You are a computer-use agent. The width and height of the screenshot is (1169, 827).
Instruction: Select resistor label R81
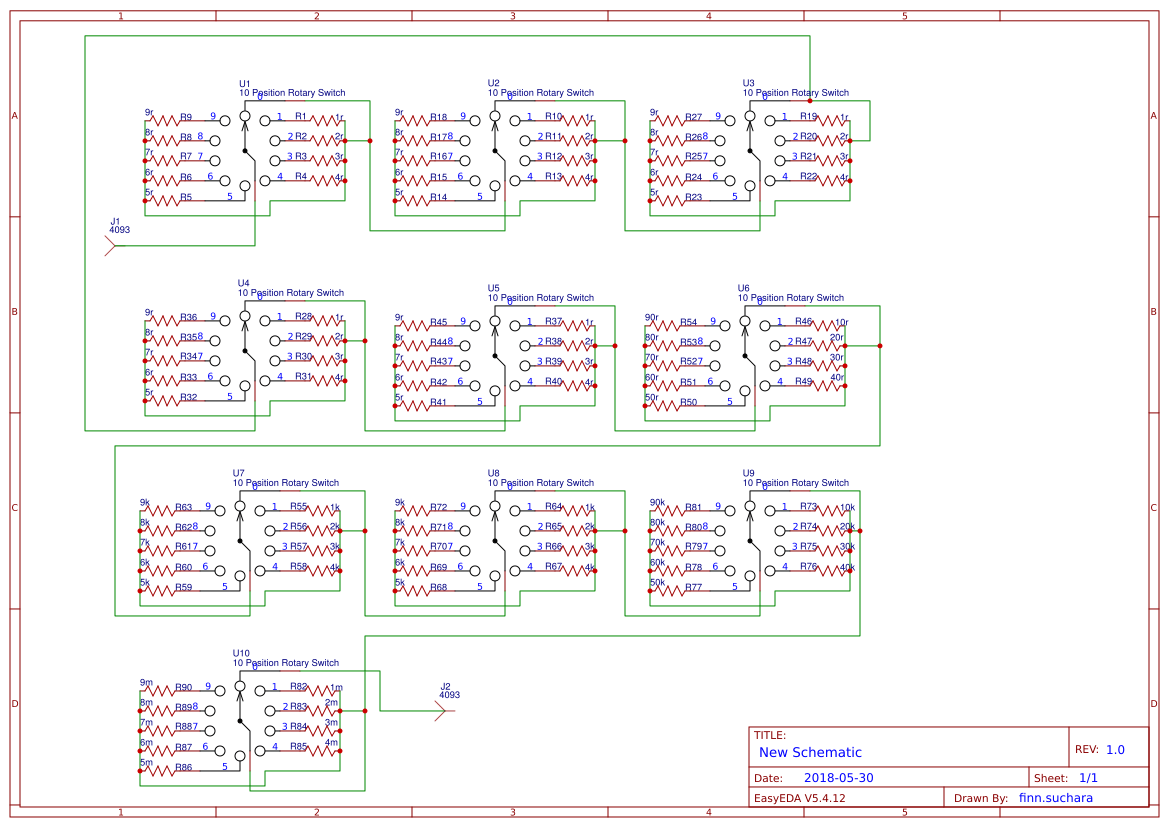693,508
